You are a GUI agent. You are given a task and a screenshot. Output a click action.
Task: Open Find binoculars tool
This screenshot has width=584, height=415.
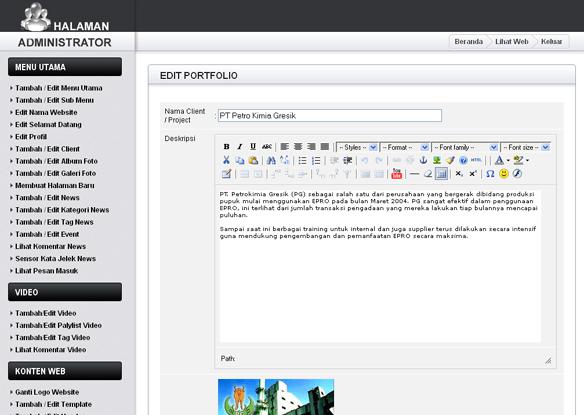[271, 160]
